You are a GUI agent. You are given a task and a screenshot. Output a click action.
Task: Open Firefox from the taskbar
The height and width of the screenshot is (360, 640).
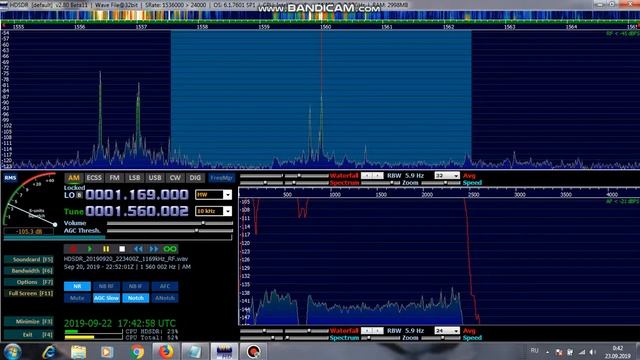pyautogui.click(x=165, y=351)
